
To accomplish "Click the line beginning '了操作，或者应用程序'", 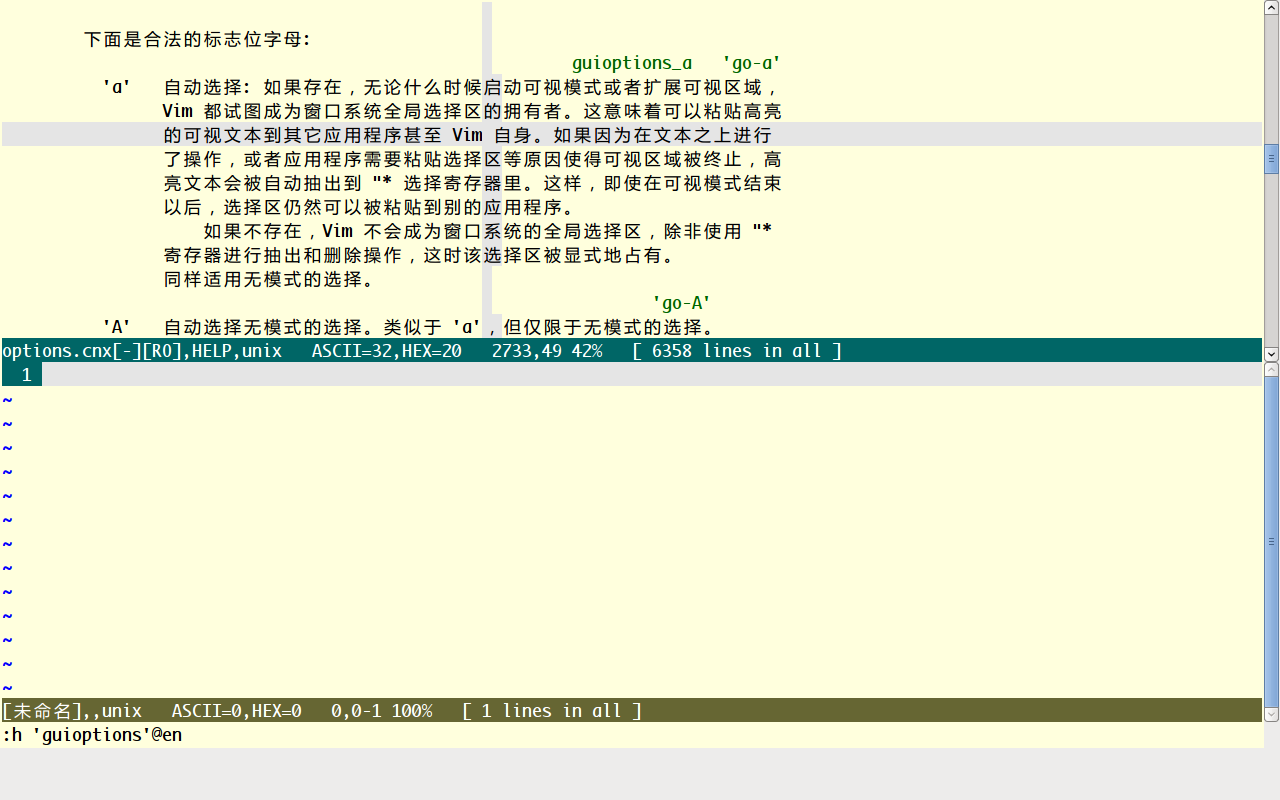I will click(x=472, y=159).
